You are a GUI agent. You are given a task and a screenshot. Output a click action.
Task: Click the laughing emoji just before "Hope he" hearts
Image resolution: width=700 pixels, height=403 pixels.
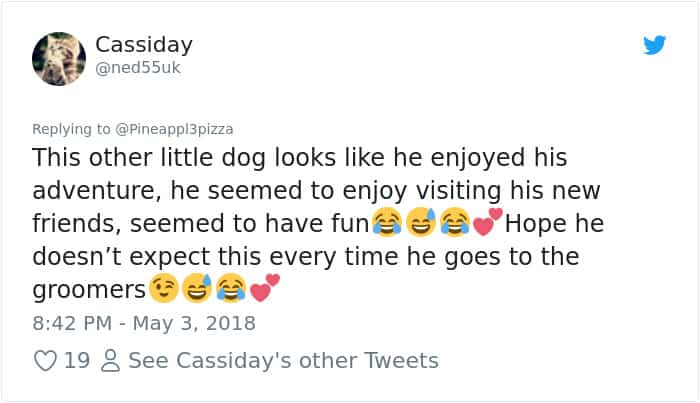point(454,222)
